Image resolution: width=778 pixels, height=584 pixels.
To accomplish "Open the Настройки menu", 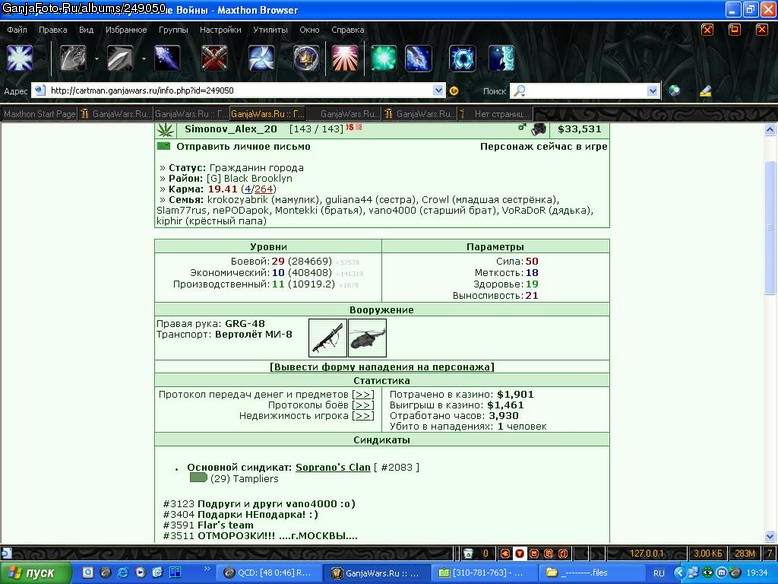I will point(220,30).
